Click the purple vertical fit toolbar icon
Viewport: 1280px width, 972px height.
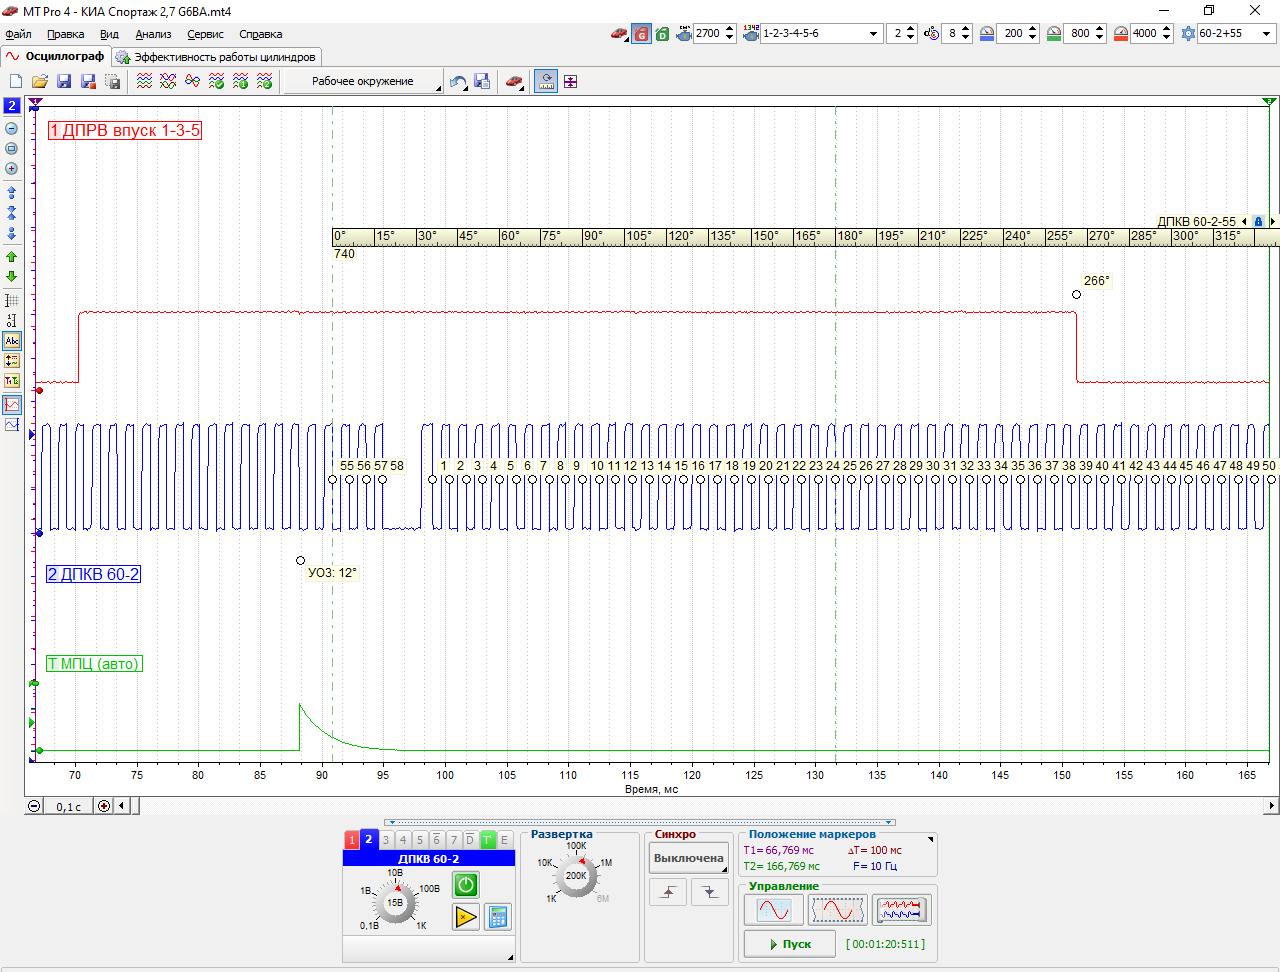570,82
